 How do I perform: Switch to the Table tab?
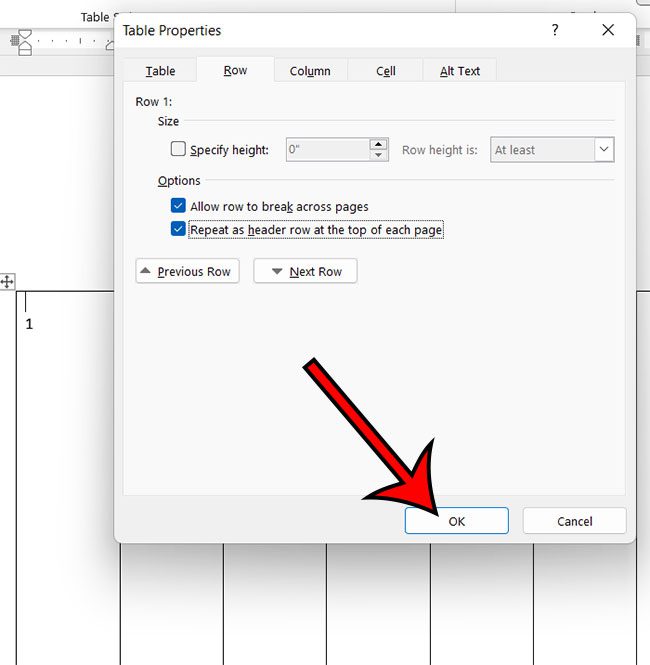160,71
